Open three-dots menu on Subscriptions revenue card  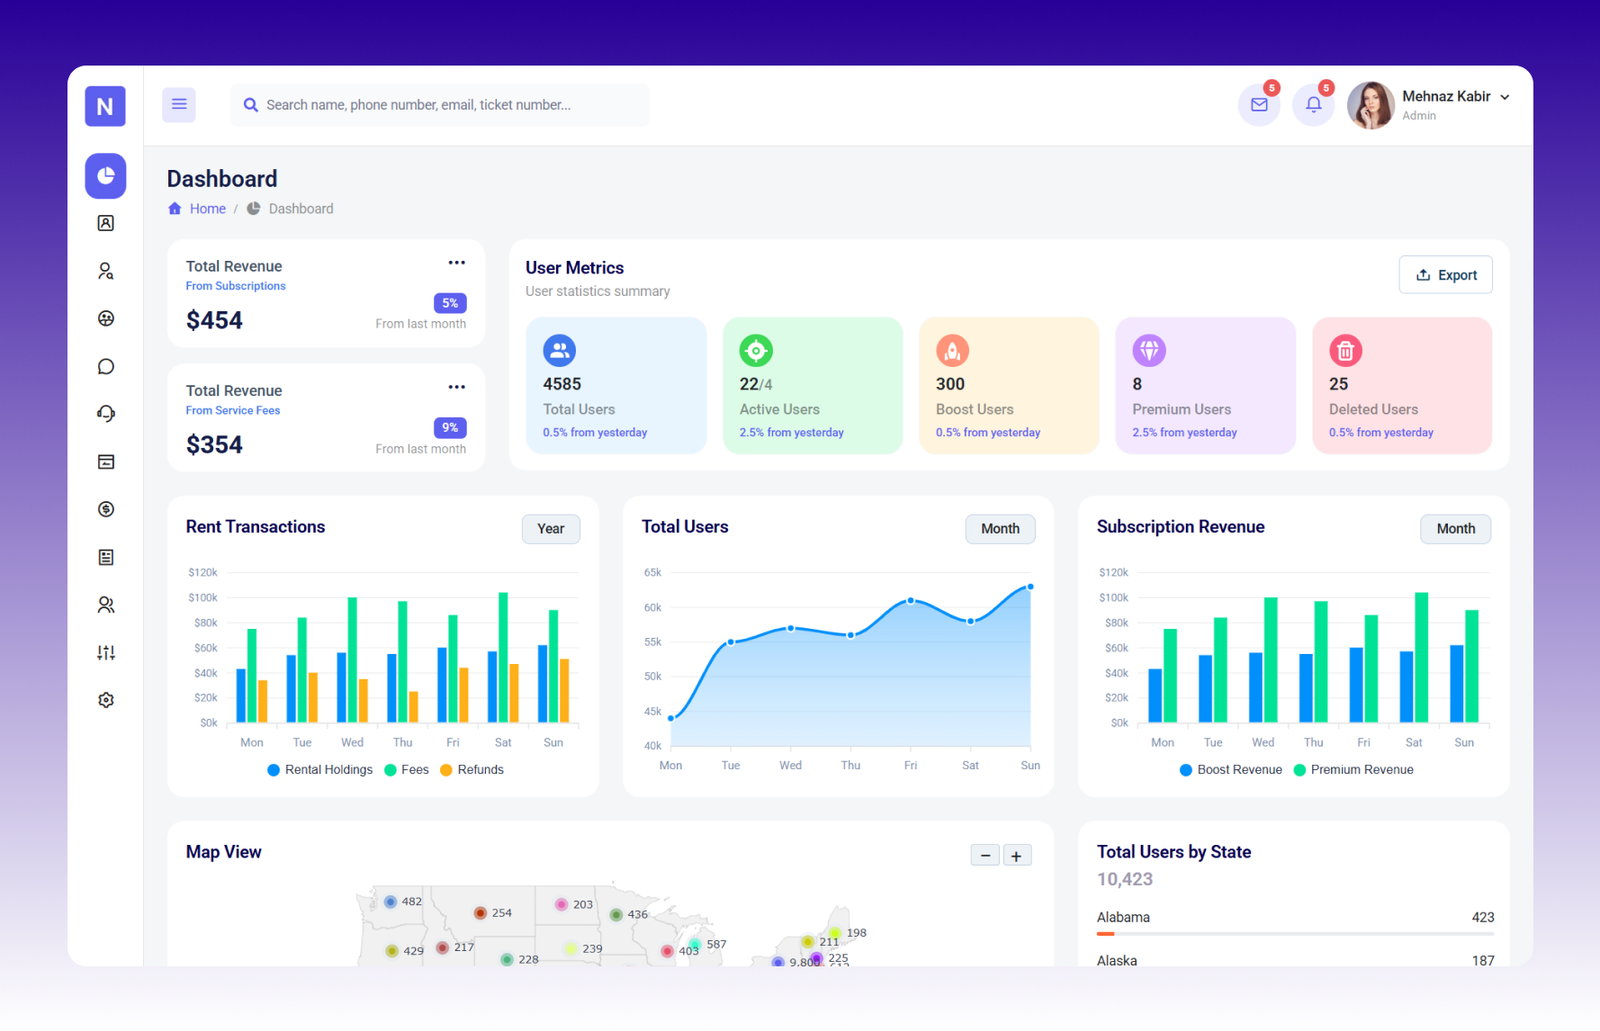457,263
